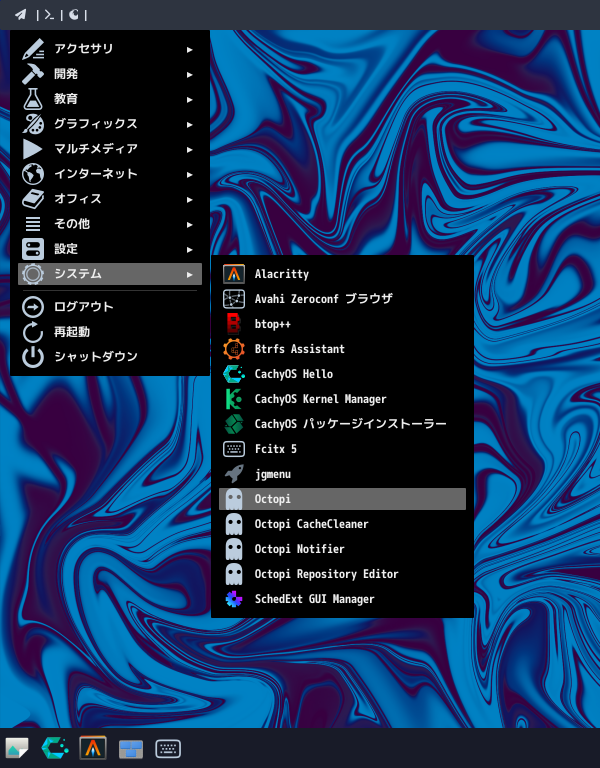Select the その他 menu label
This screenshot has width=600, height=768.
pos(72,224)
